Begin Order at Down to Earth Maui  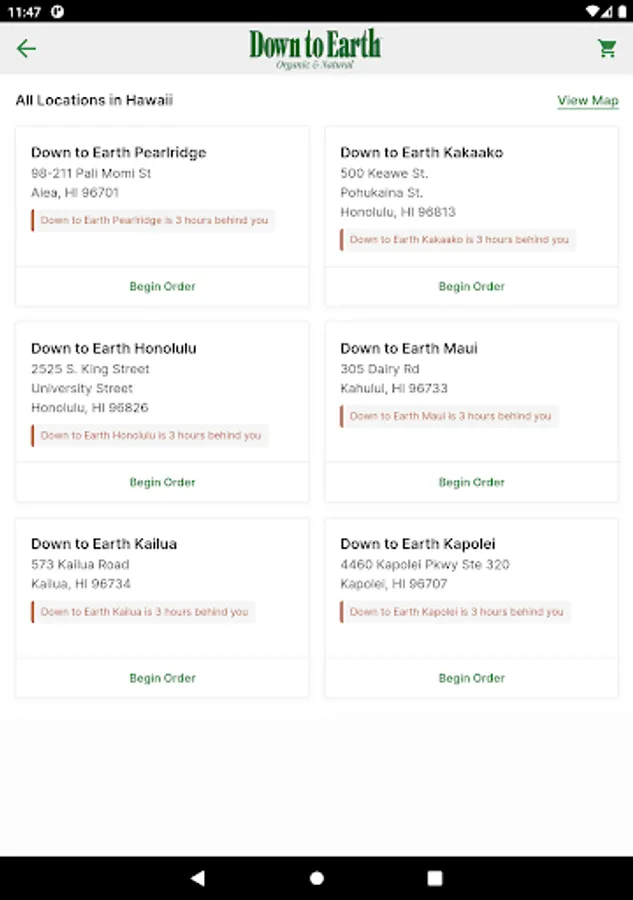(x=471, y=482)
